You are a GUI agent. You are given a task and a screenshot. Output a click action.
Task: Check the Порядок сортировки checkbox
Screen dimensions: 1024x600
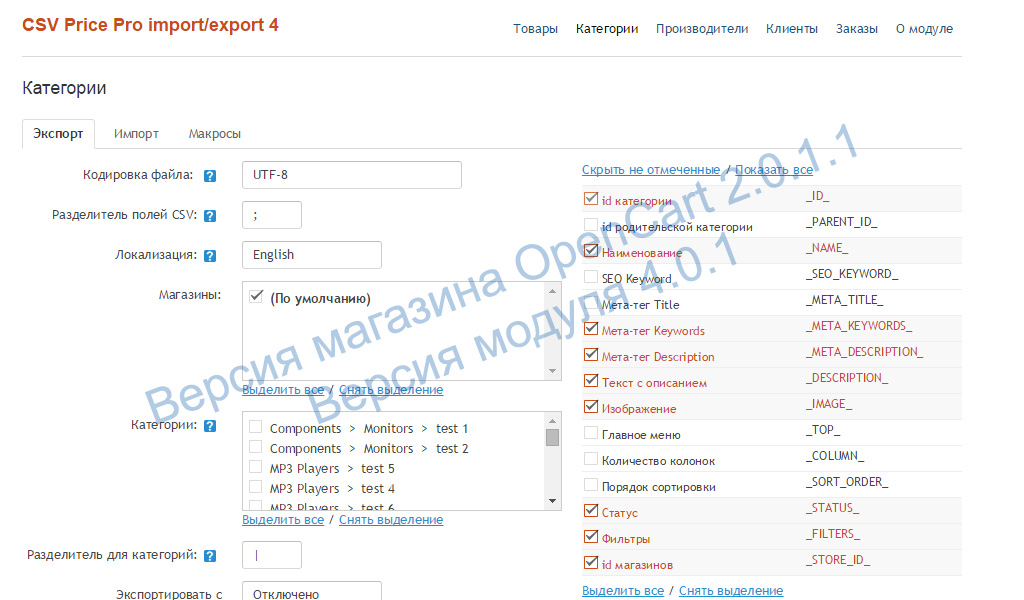(591, 485)
